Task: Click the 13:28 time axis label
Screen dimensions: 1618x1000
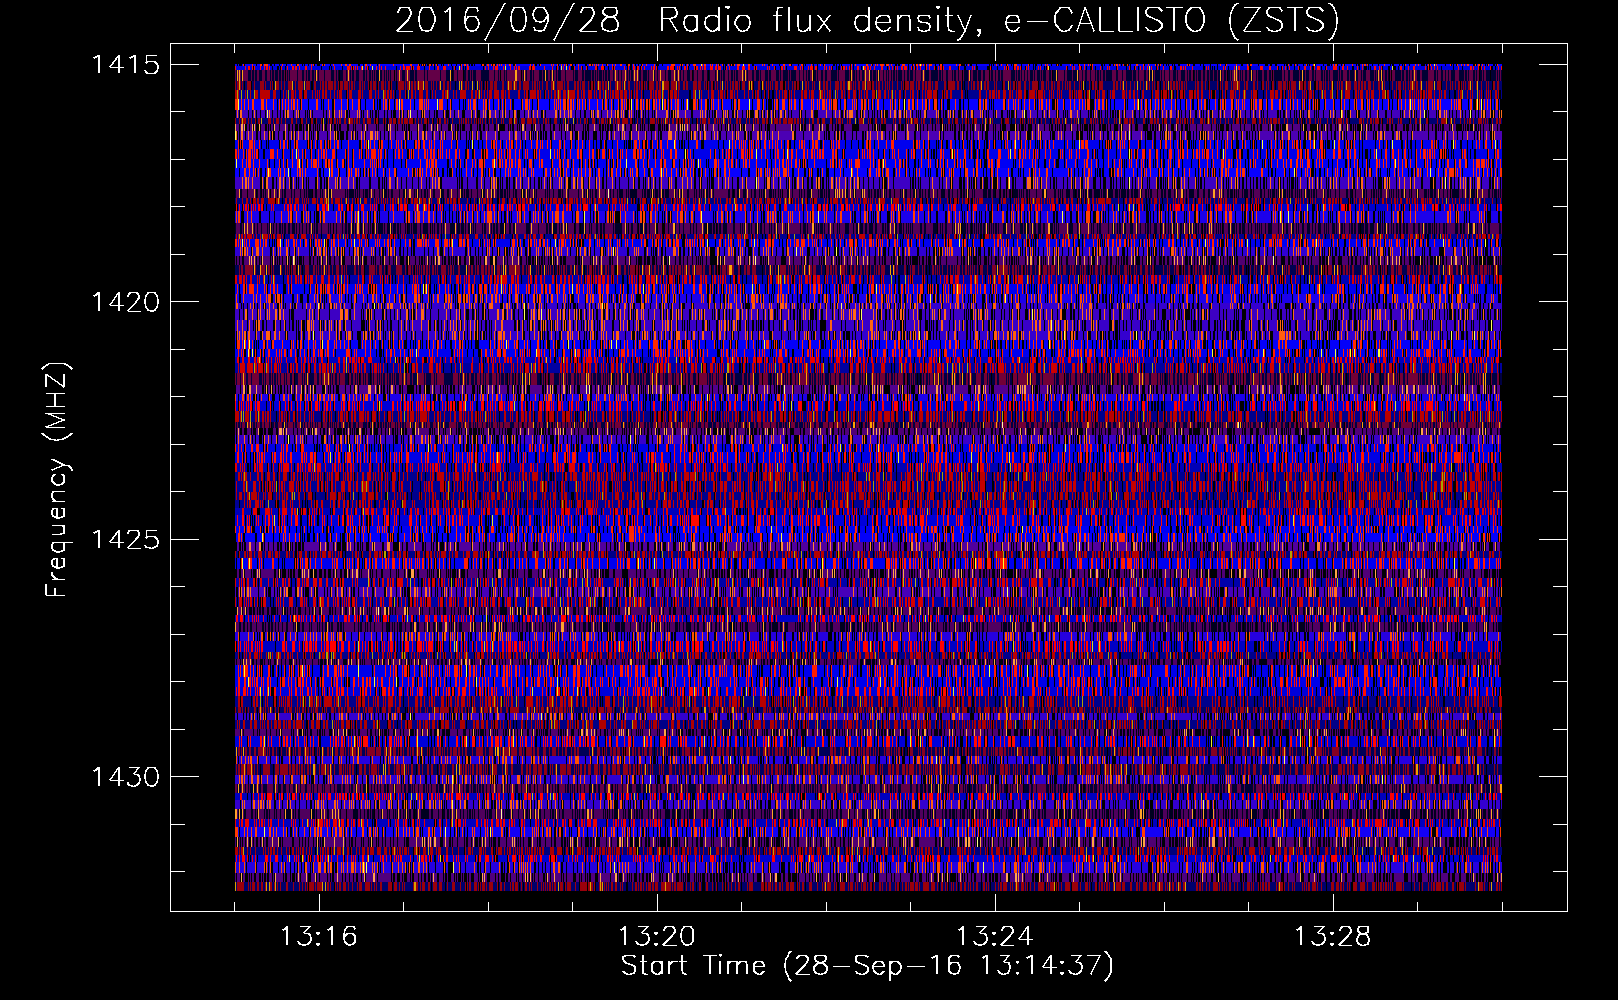Action: (1332, 937)
